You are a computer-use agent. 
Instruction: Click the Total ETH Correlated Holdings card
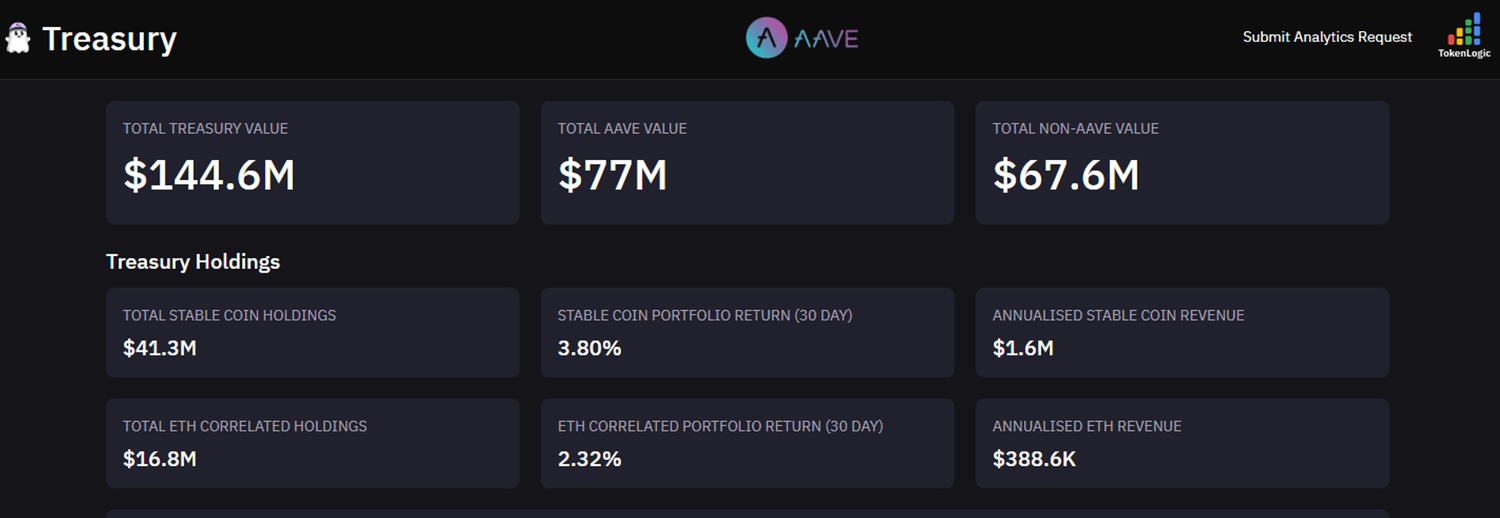pyautogui.click(x=312, y=443)
